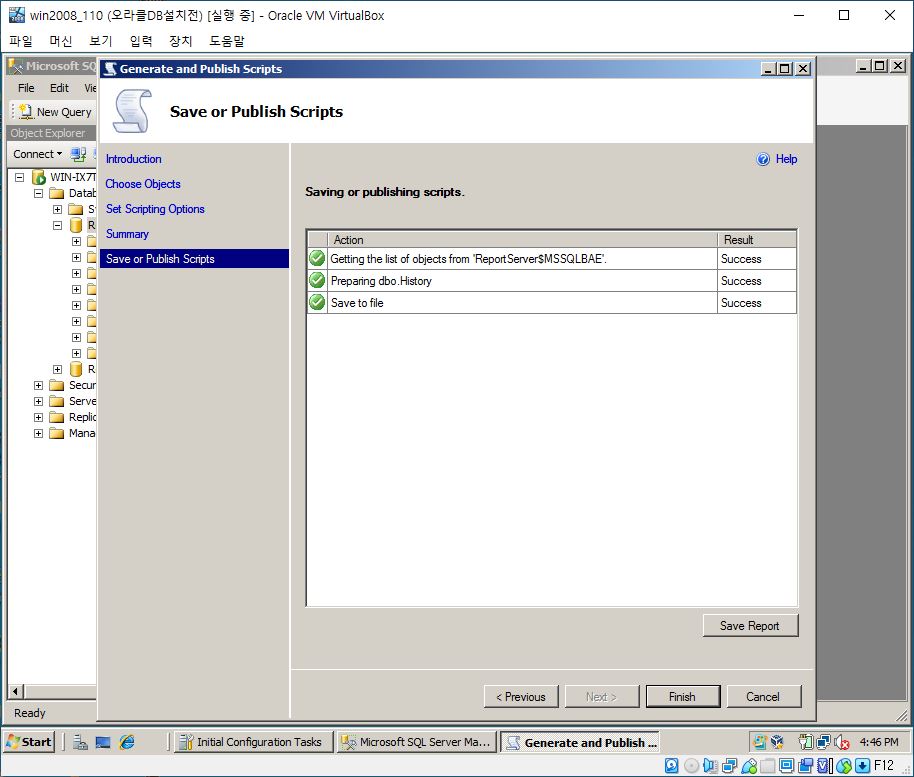
Task: Click the muted volume tray icon
Action: coord(842,742)
